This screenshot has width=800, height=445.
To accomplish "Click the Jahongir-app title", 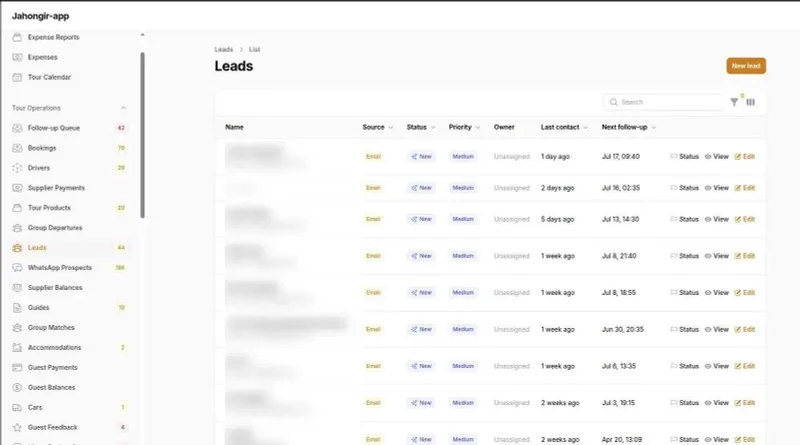I will (x=40, y=16).
